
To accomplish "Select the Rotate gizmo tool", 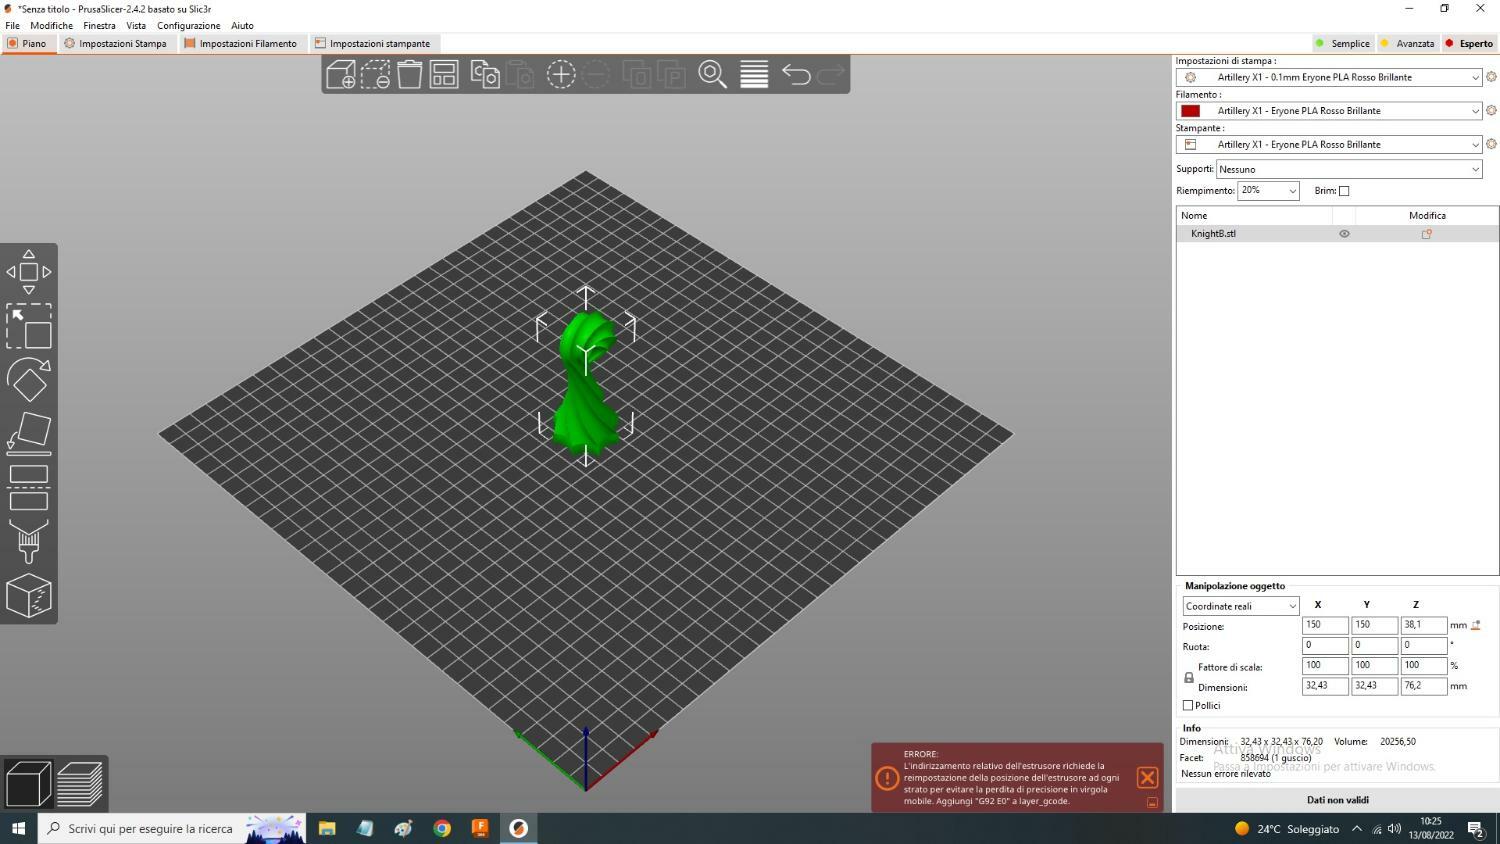I will [29, 380].
